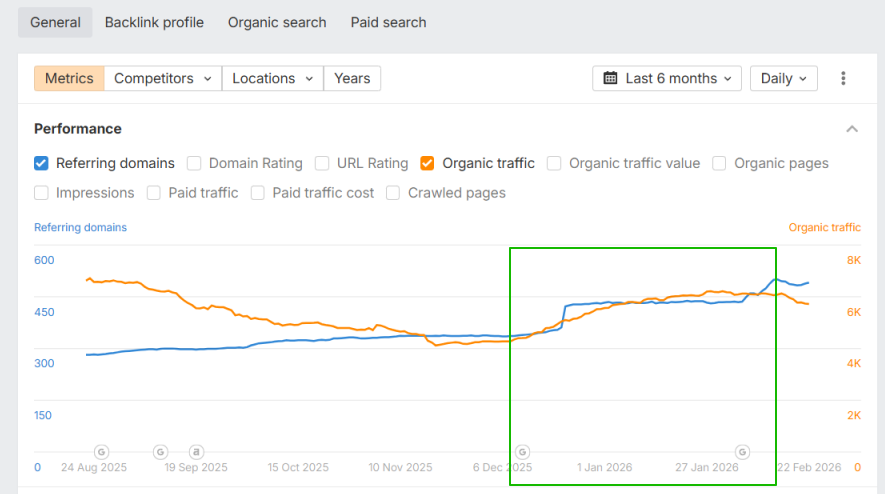The image size is (885, 494).
Task: Change the Last 6 months date range
Action: click(x=667, y=78)
